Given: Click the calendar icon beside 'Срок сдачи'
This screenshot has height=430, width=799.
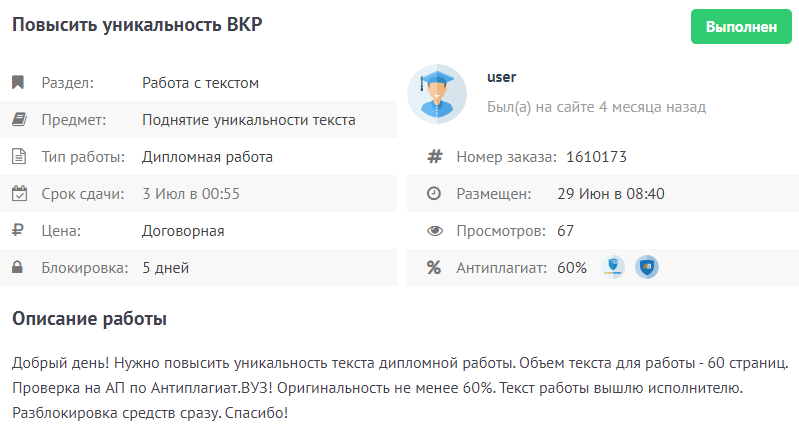Looking at the screenshot, I should coord(18,194).
